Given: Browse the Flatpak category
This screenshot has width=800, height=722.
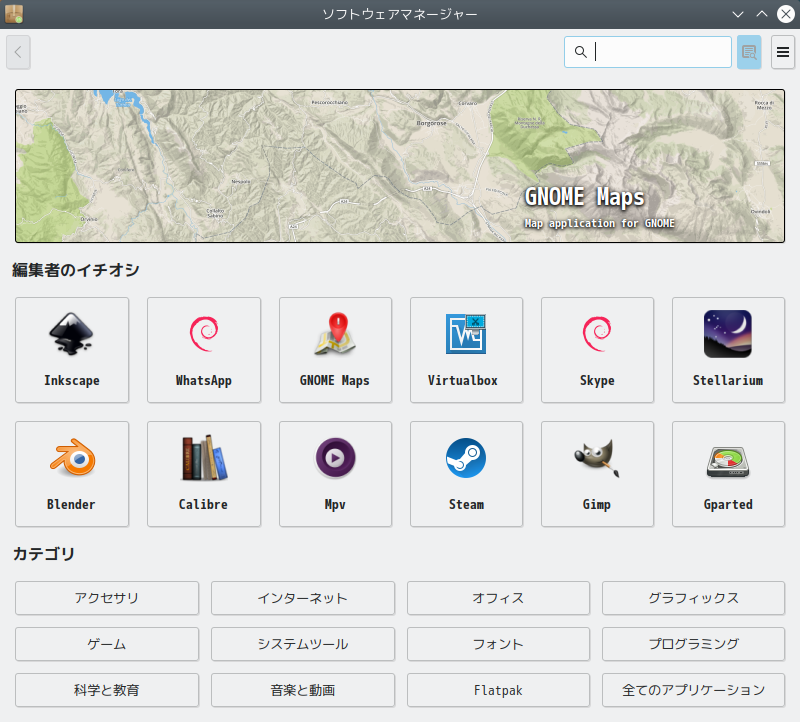Looking at the screenshot, I should [498, 690].
